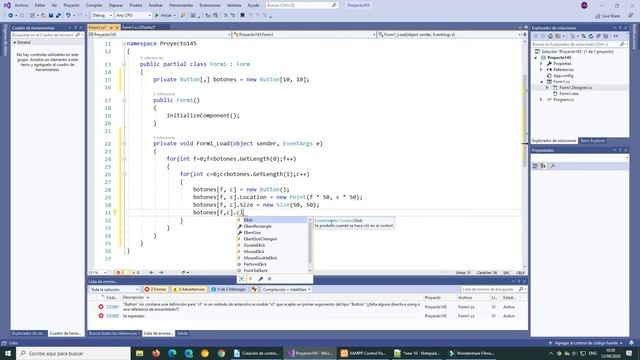Open the Debug configuration dropdown
This screenshot has height=360, width=640.
[x=102, y=16]
